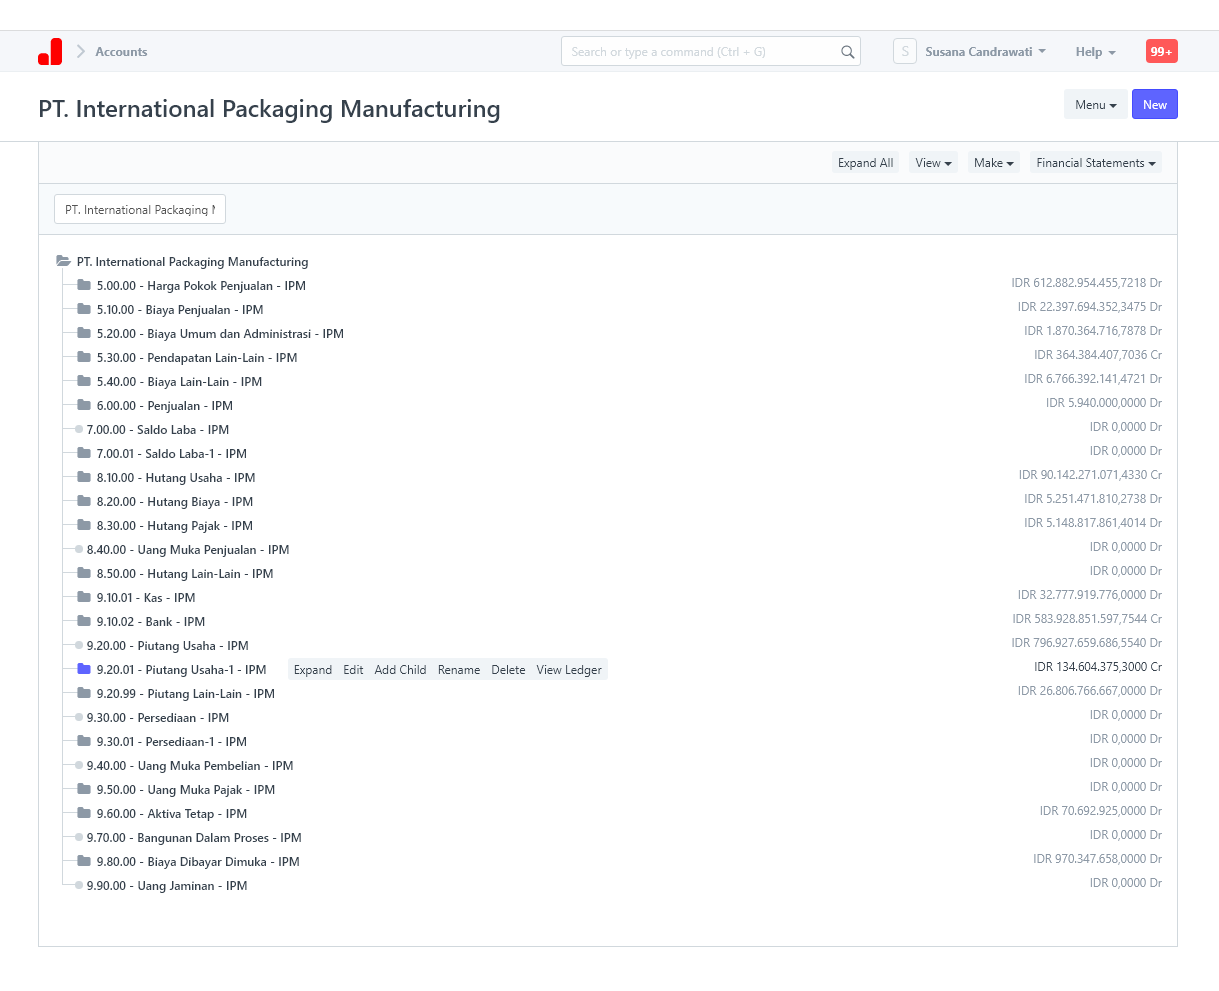
Task: Click Add Child on Piutang Usaha-1
Action: [400, 670]
